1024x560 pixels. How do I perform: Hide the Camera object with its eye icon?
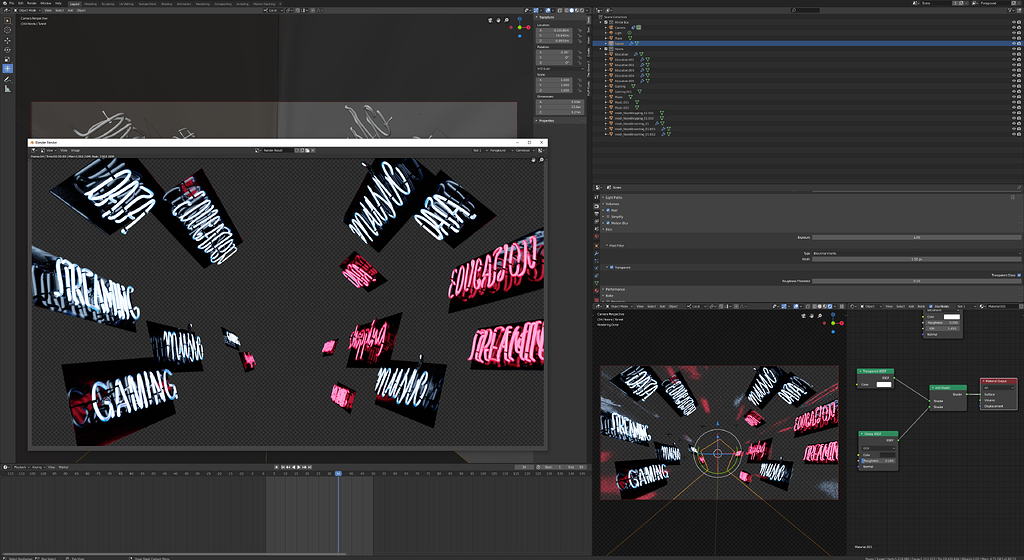(1014, 27)
